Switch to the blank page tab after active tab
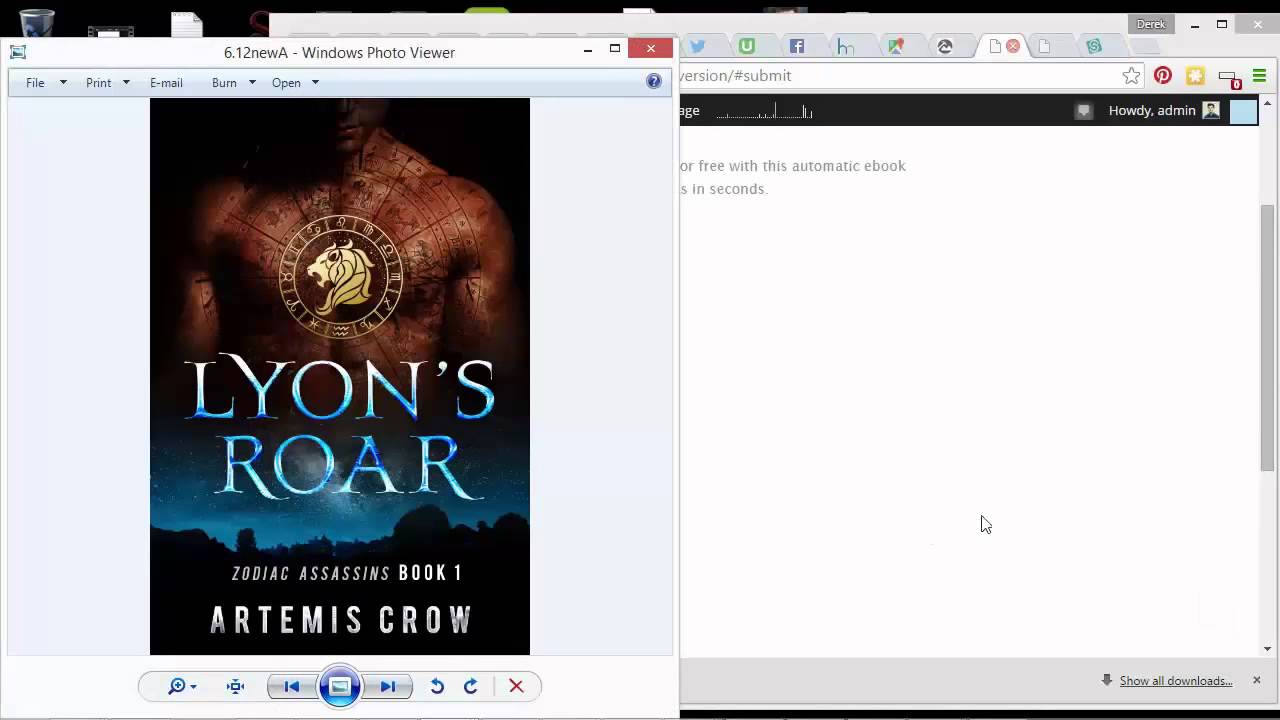 pos(1044,46)
